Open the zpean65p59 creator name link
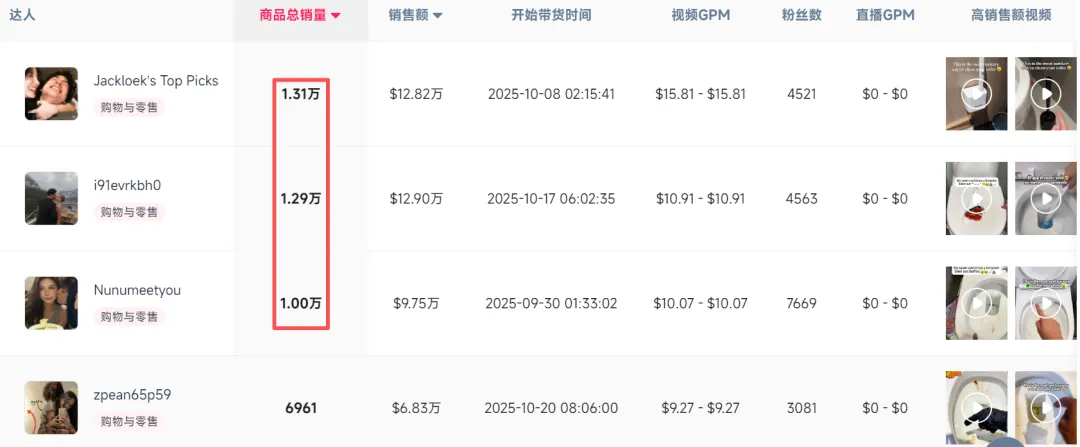The height and width of the screenshot is (447, 1080). [132, 395]
